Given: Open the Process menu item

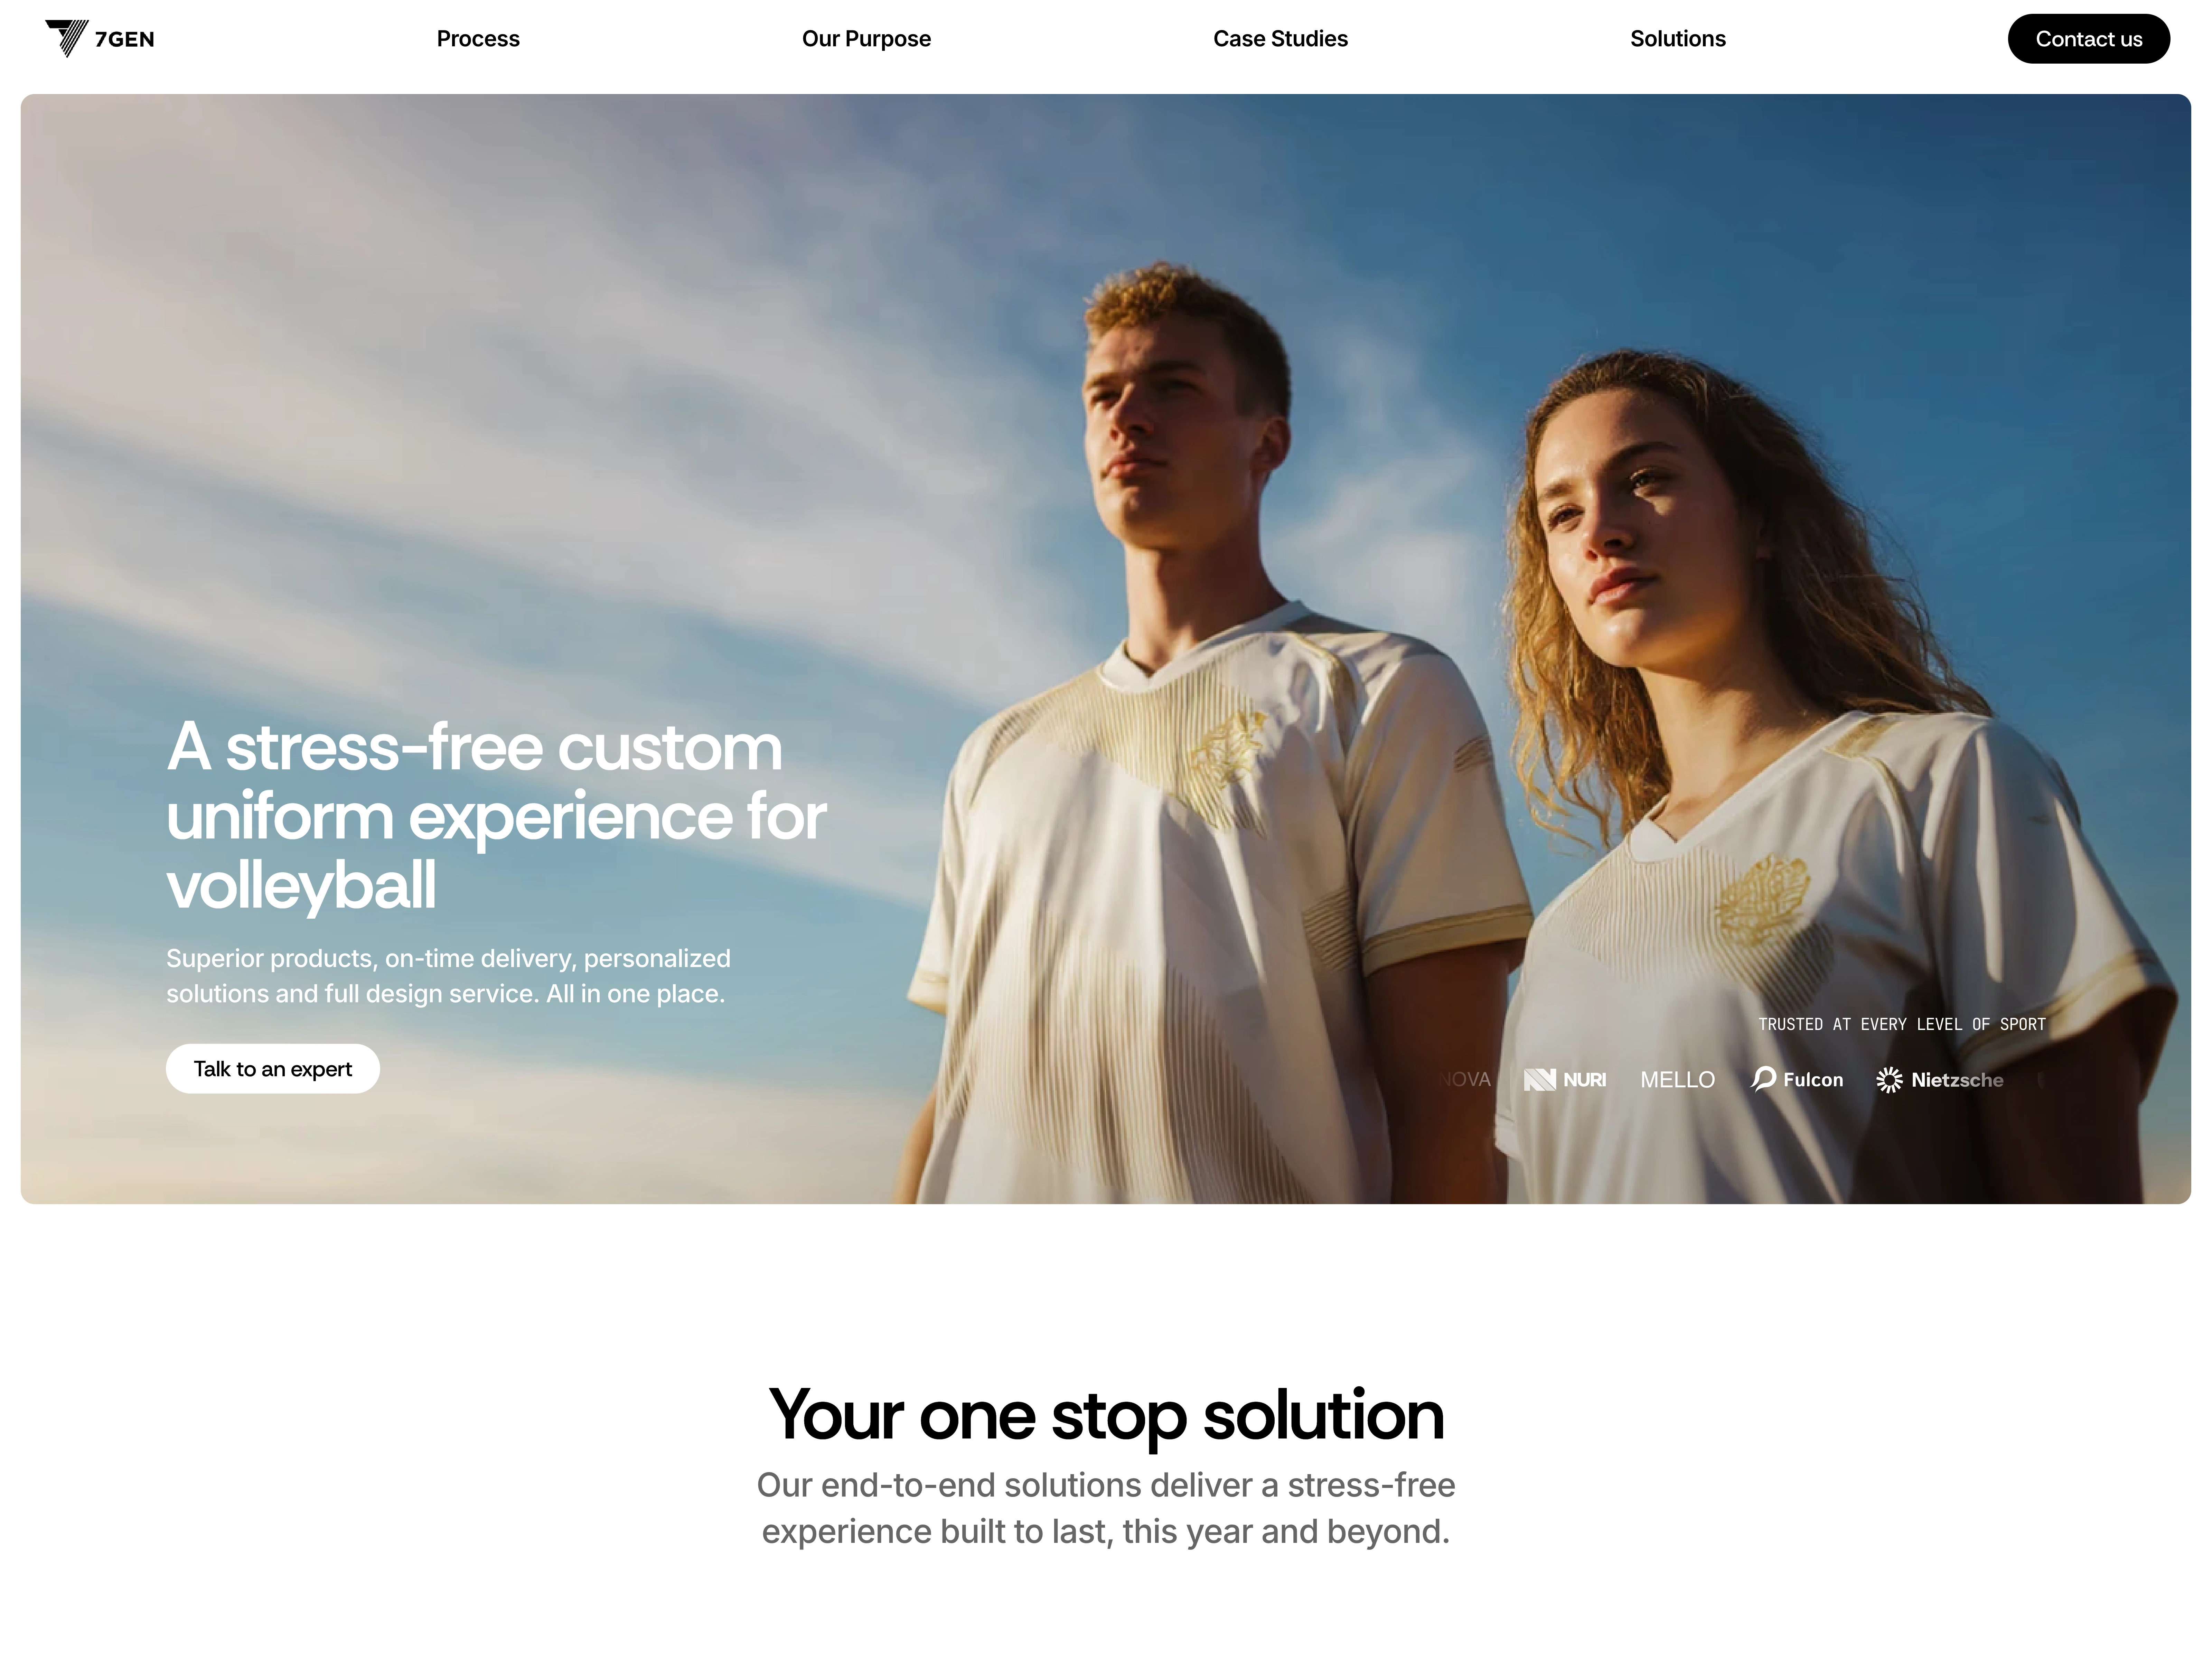Looking at the screenshot, I should [478, 39].
